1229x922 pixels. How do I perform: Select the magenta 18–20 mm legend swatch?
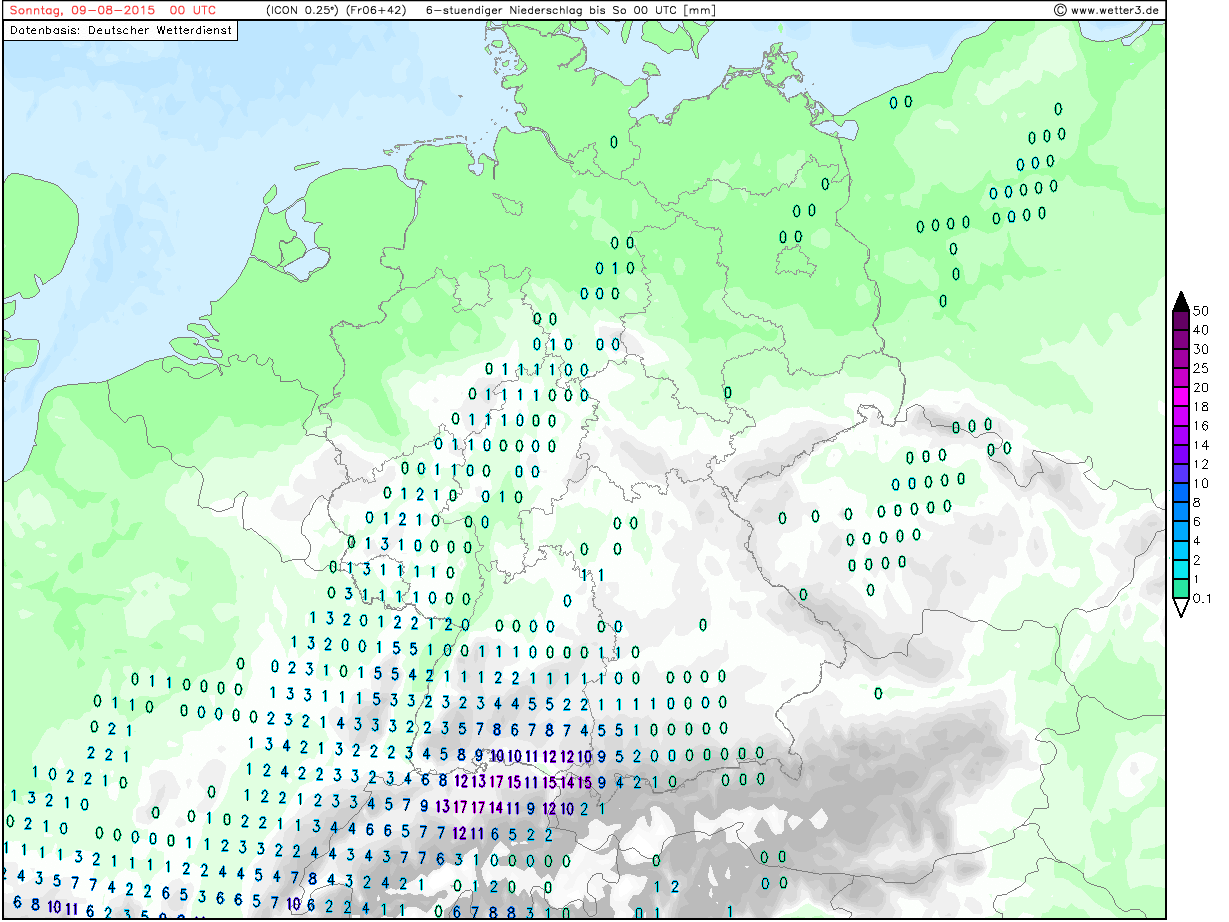pos(1180,397)
